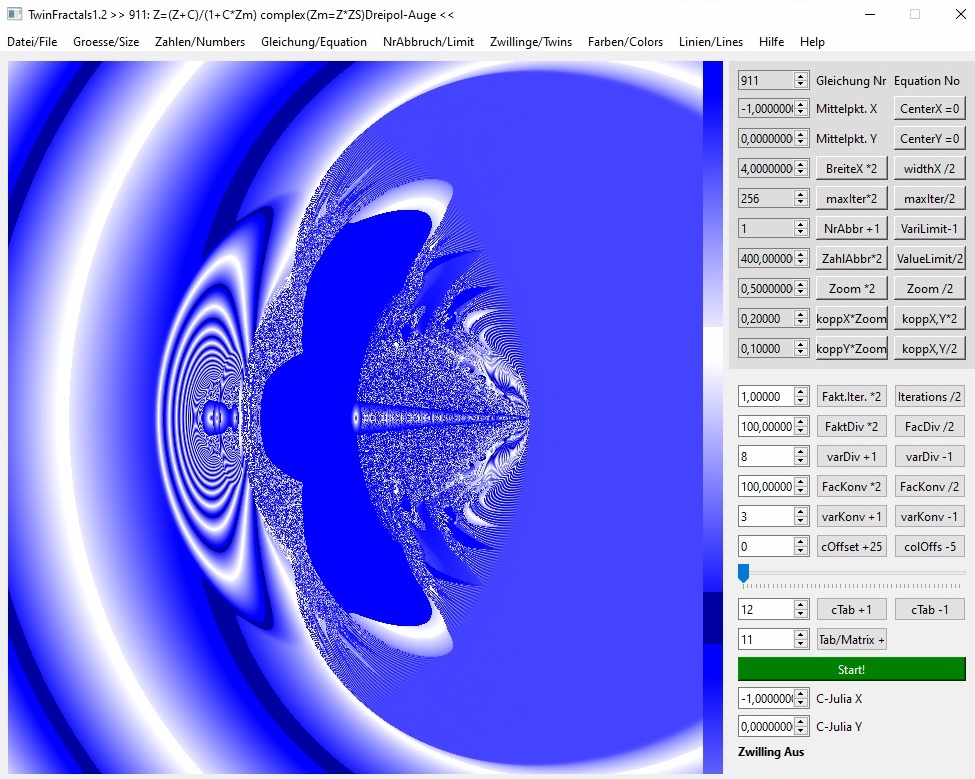Click the varDiv +1 button
The width and height of the screenshot is (975, 779).
(x=851, y=456)
